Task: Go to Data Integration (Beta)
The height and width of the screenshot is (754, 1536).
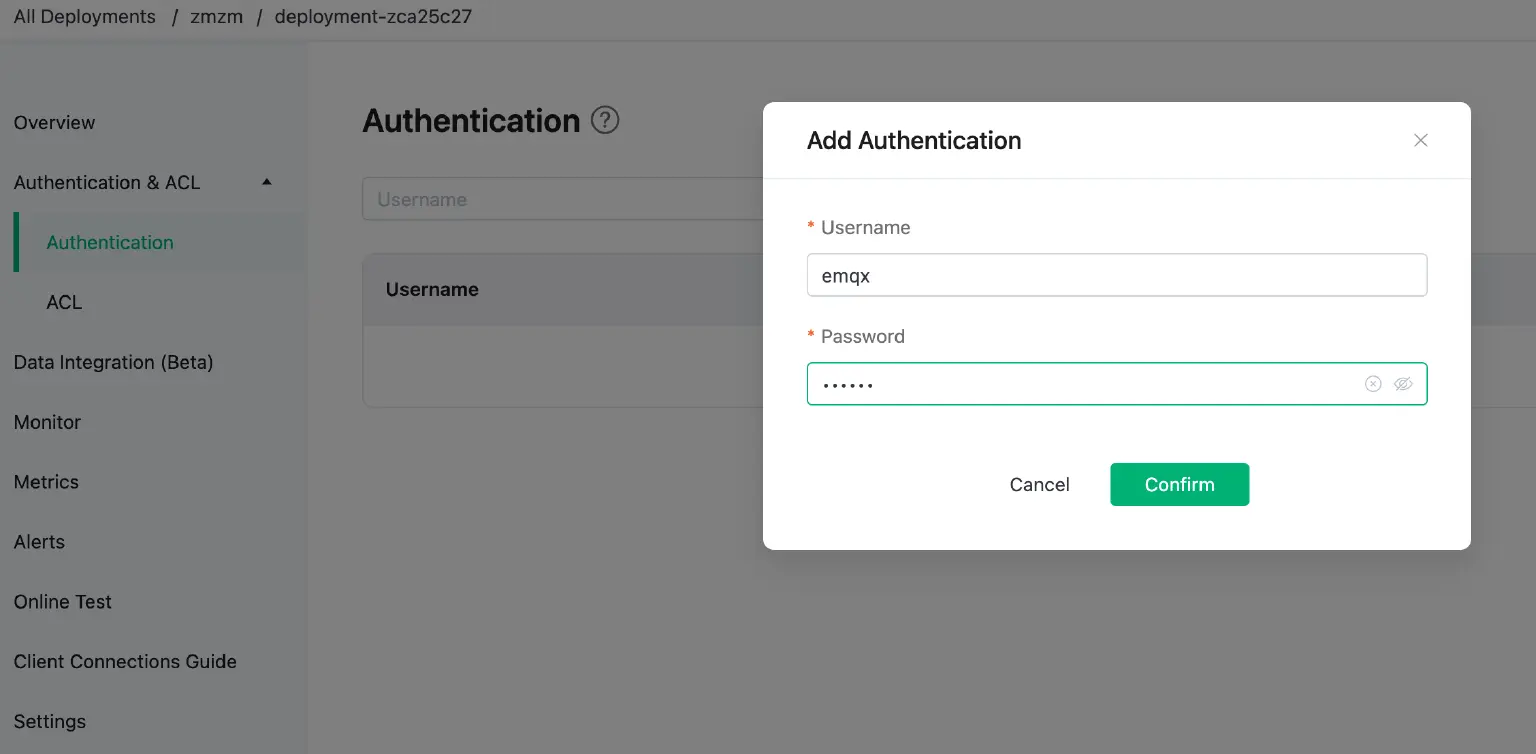Action: tap(113, 362)
